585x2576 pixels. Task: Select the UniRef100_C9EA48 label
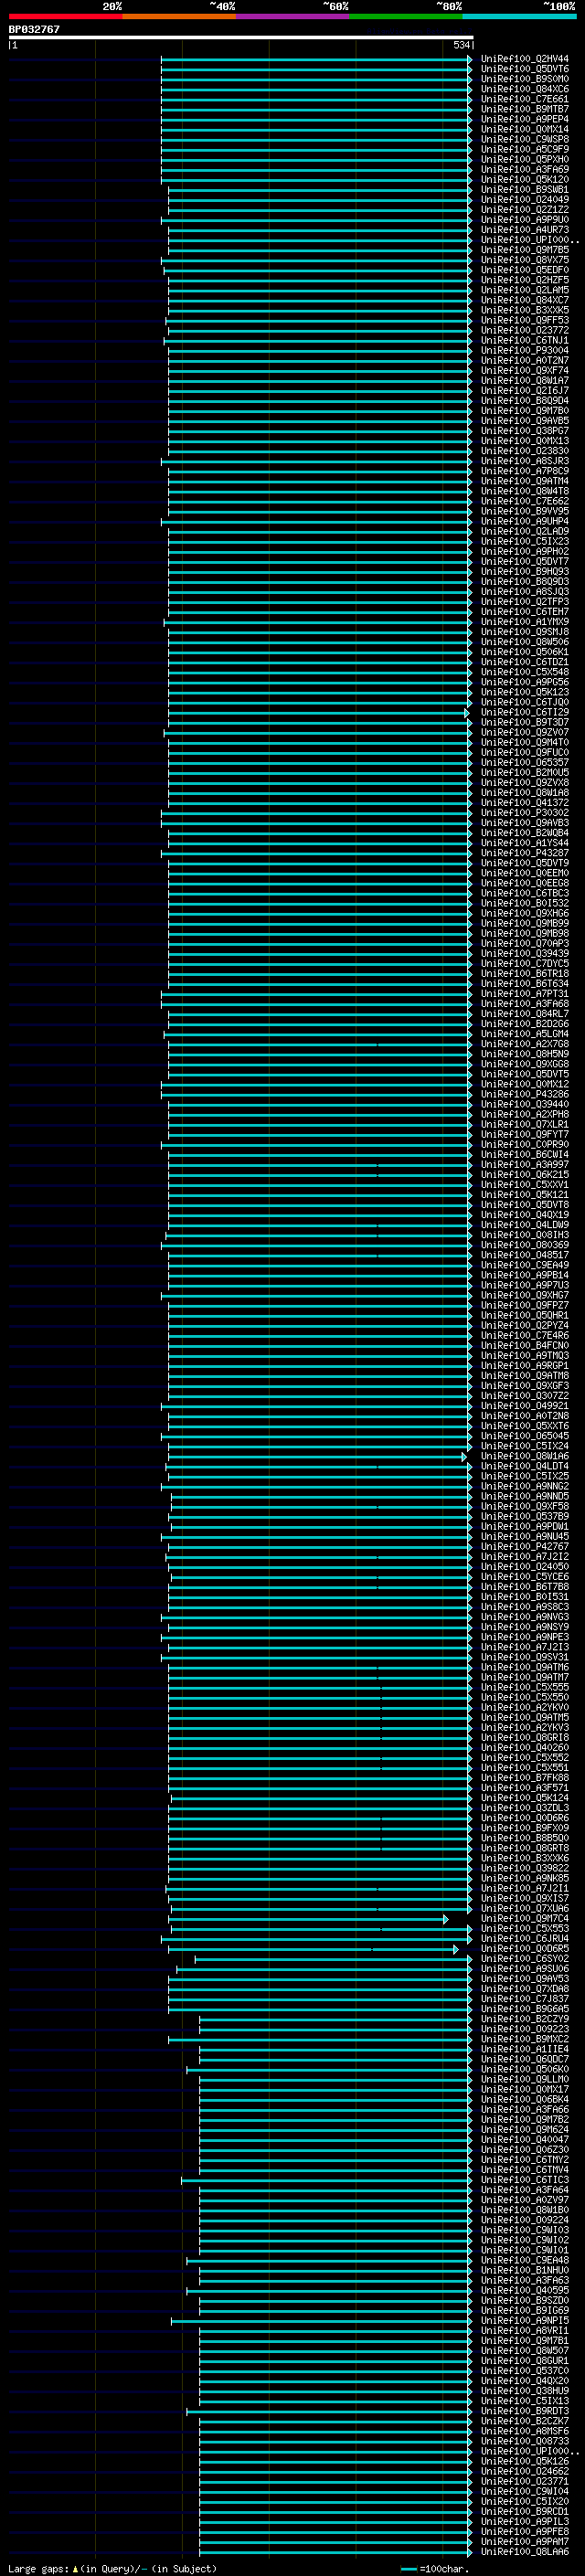click(525, 2260)
